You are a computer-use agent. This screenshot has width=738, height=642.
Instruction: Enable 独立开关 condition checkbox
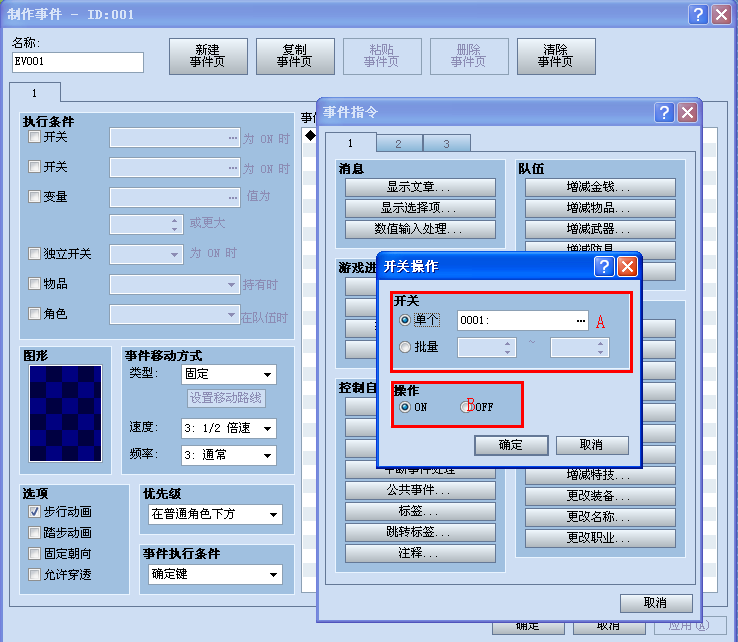(34, 254)
